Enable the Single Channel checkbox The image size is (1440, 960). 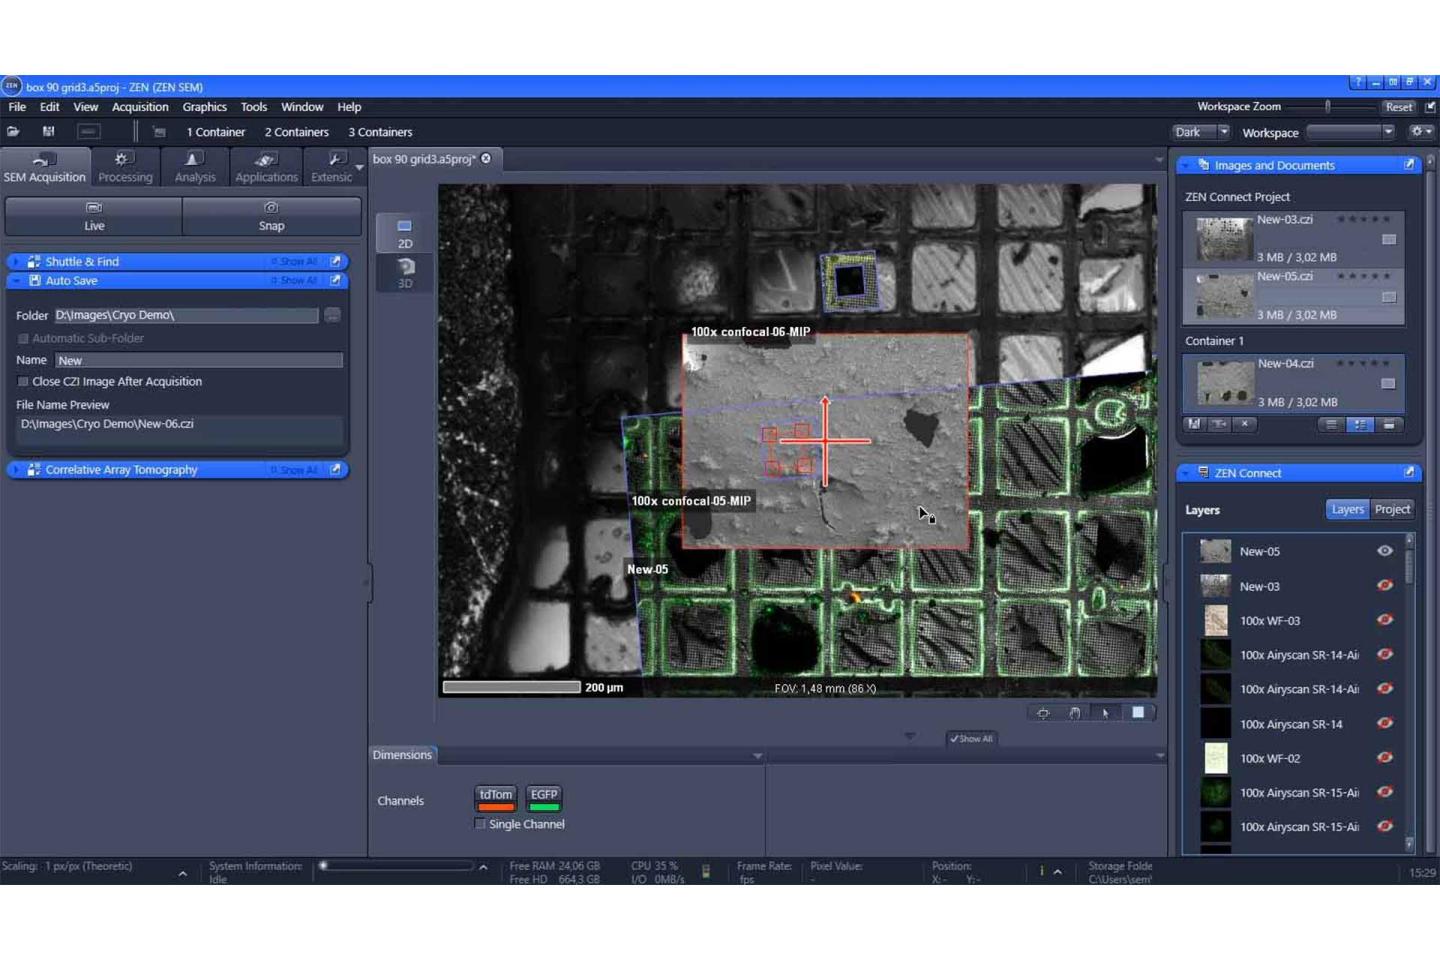pyautogui.click(x=481, y=823)
